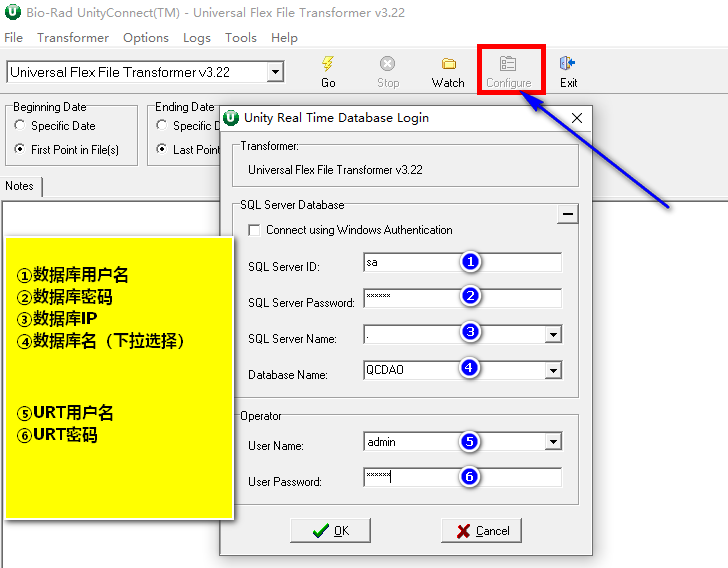Click the SQL Server ID field
This screenshot has height=568, width=728.
coord(462,262)
